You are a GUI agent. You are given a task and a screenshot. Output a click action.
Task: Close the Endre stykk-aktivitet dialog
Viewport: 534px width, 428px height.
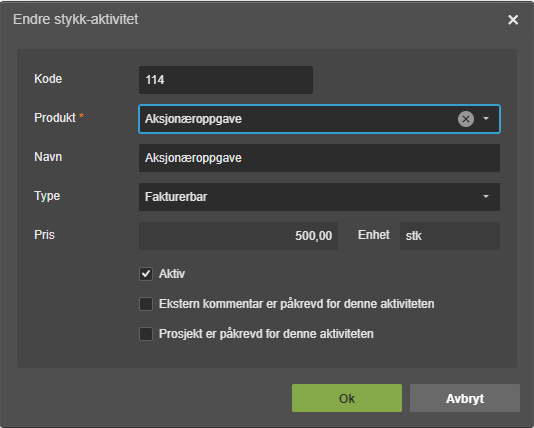pyautogui.click(x=513, y=20)
